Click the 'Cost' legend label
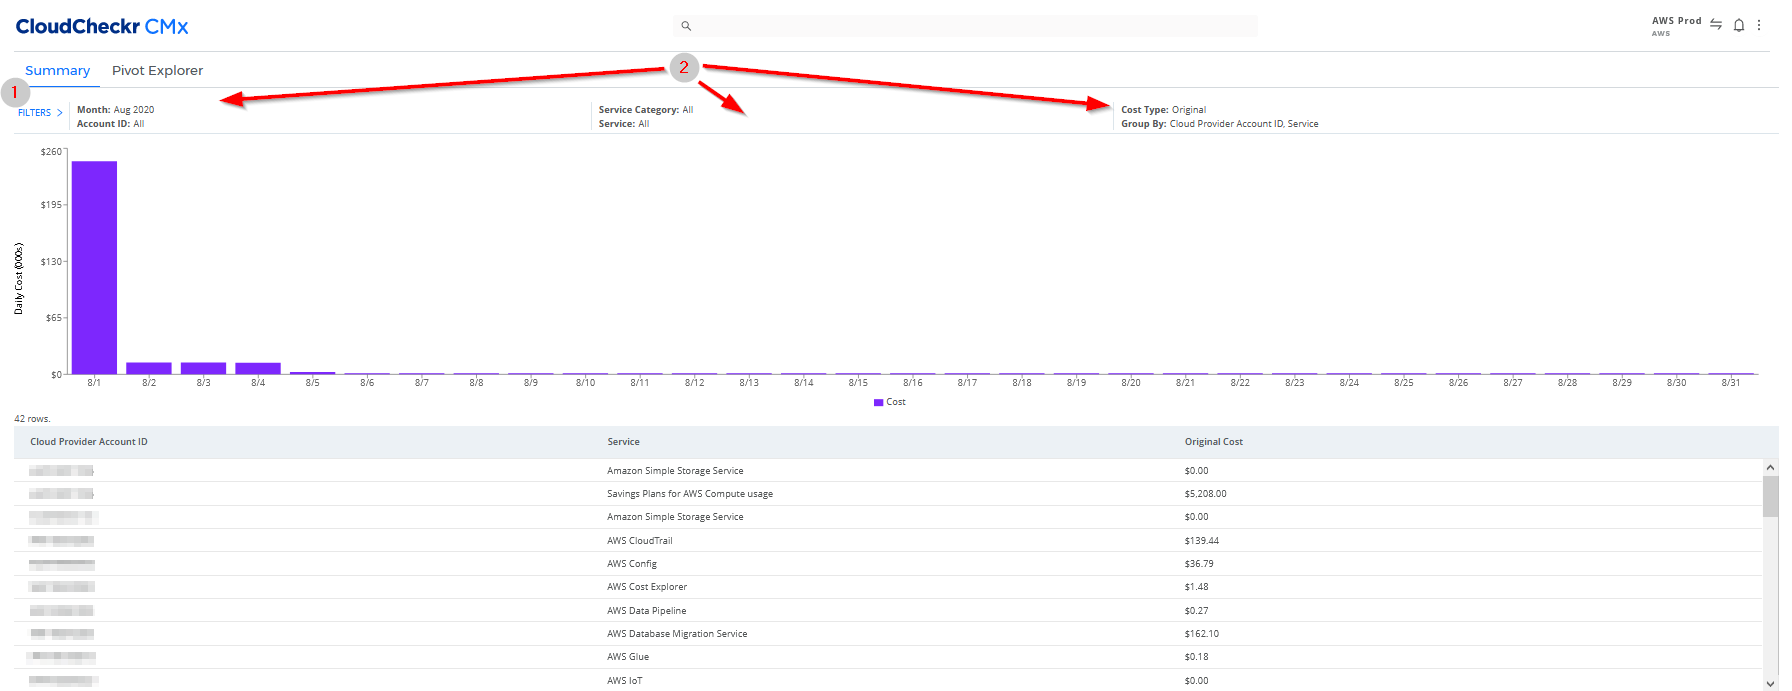This screenshot has height=691, width=1792. (896, 402)
